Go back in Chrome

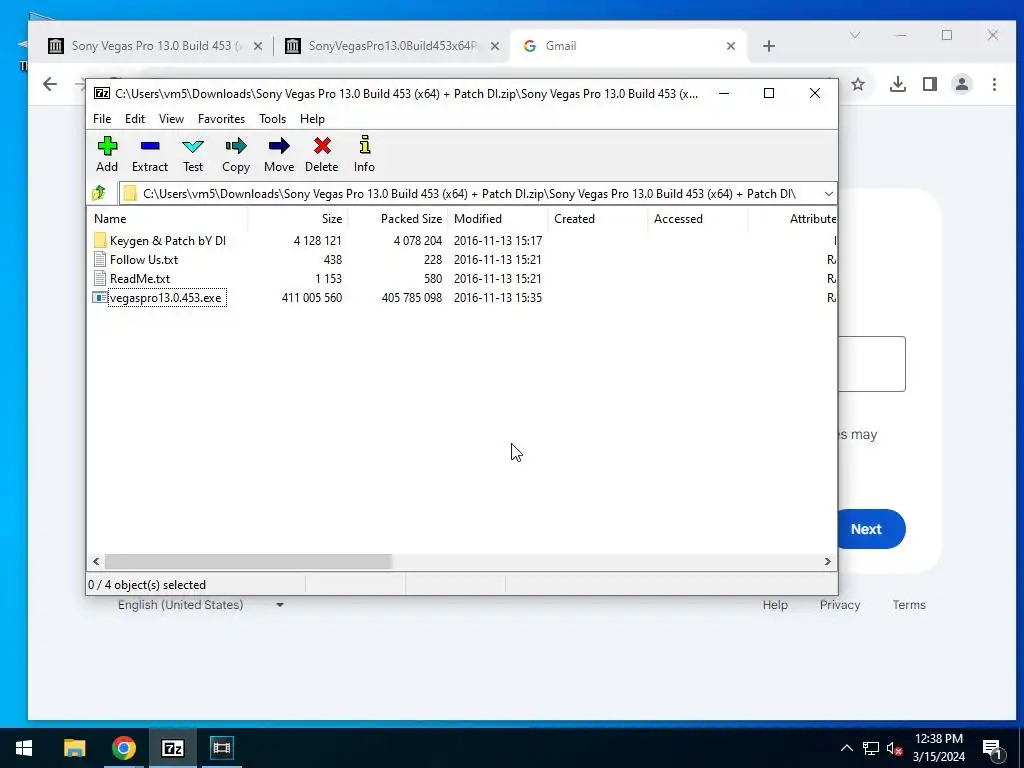[x=50, y=84]
